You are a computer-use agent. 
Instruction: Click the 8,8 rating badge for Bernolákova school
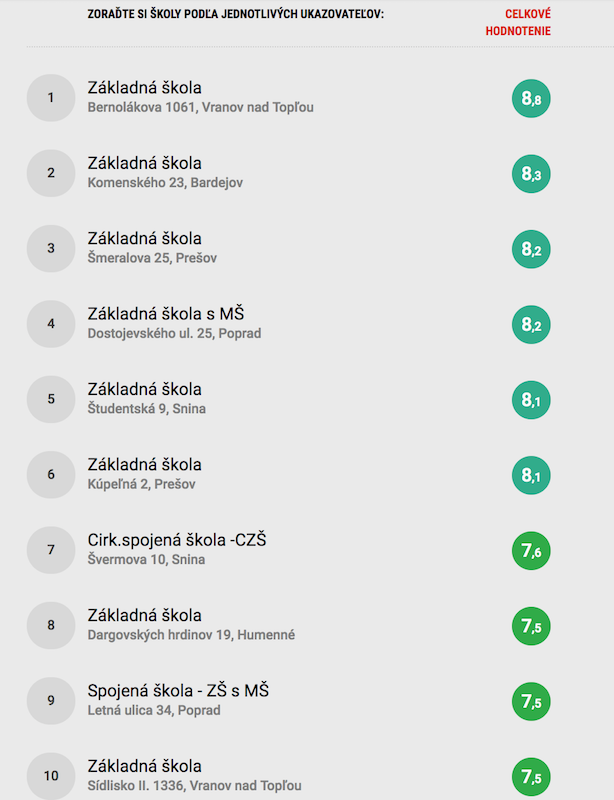coord(531,98)
